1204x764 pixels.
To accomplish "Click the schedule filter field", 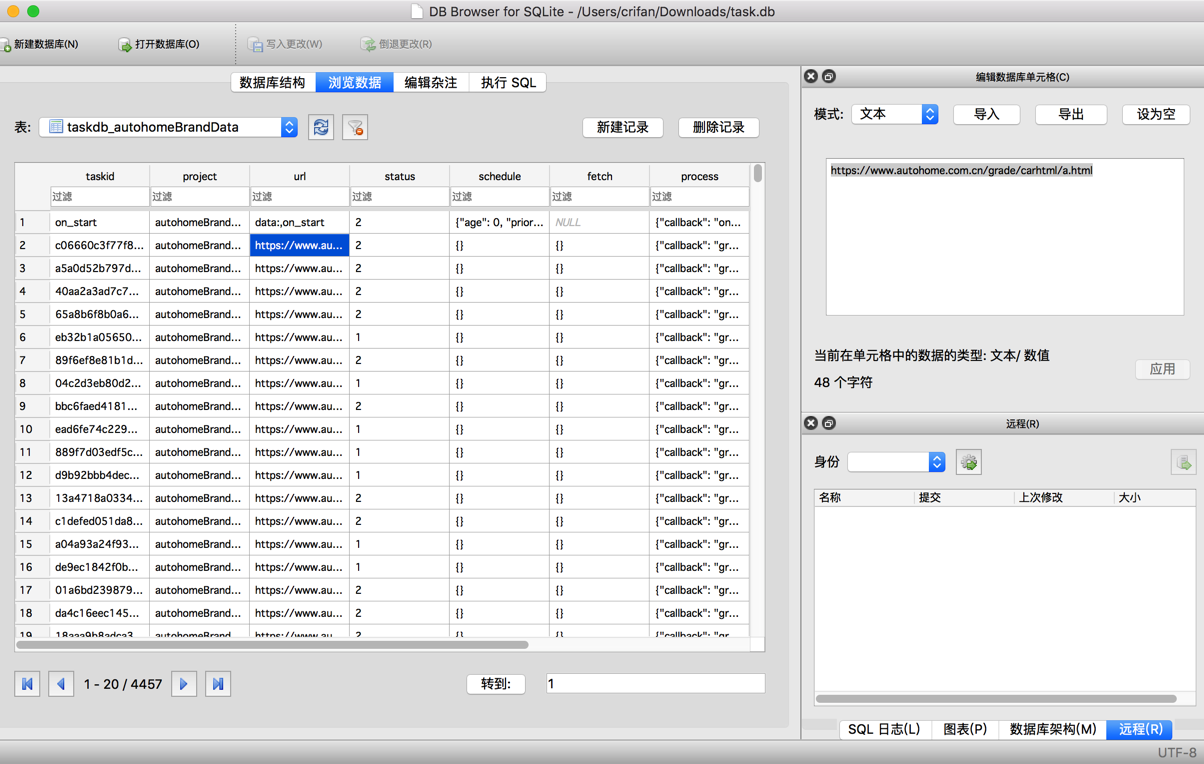I will (500, 197).
